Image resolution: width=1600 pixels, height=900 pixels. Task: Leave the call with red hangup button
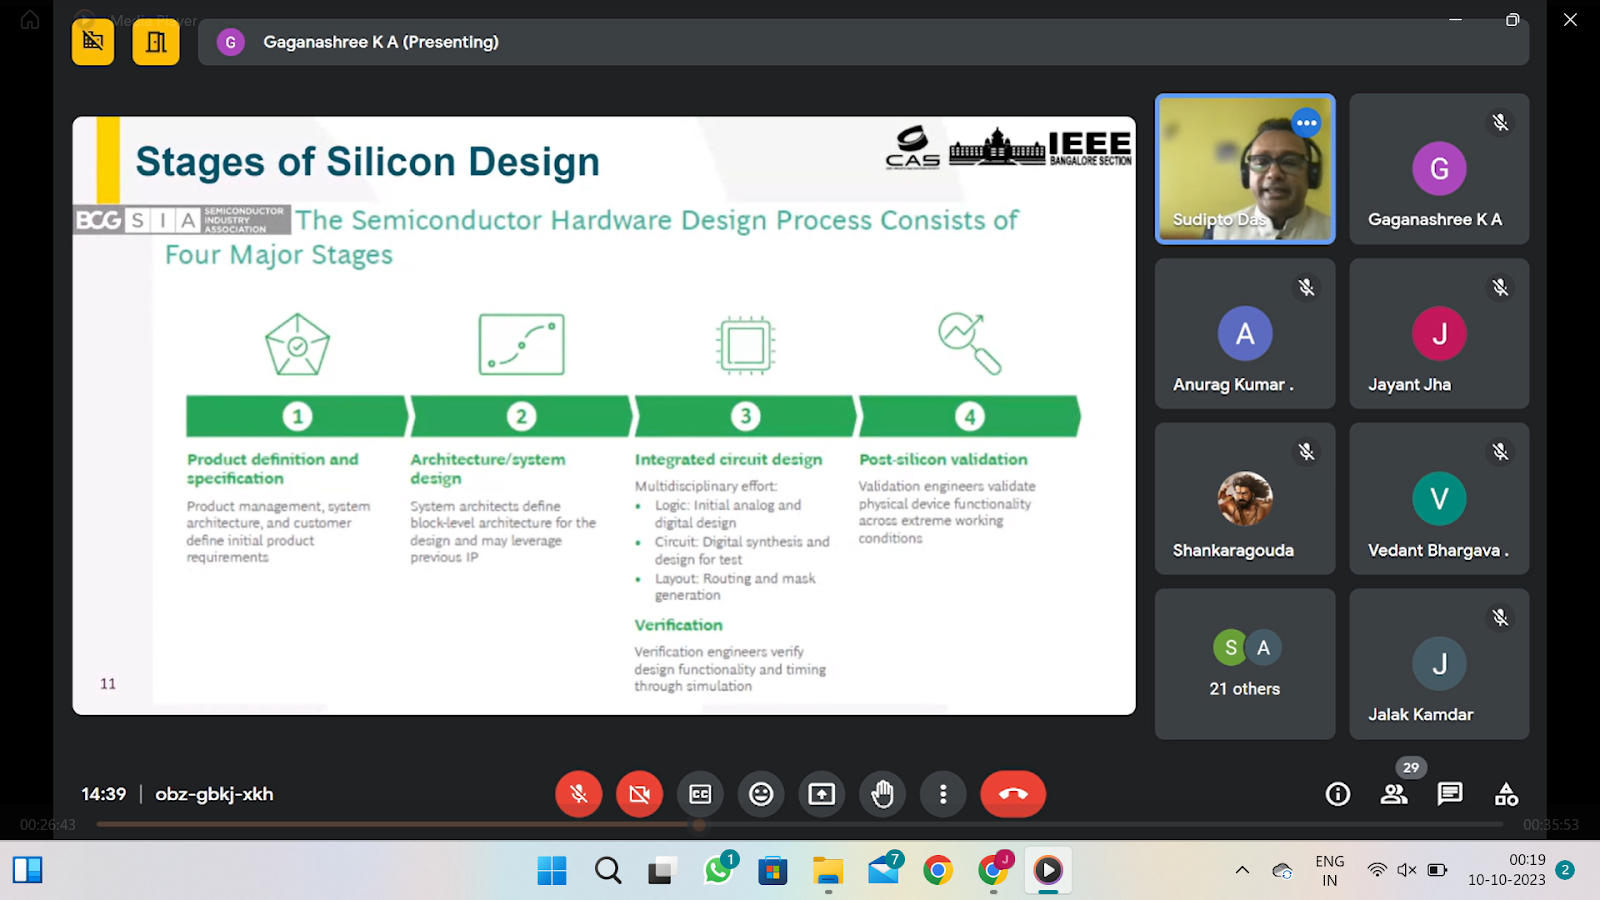pos(1013,794)
